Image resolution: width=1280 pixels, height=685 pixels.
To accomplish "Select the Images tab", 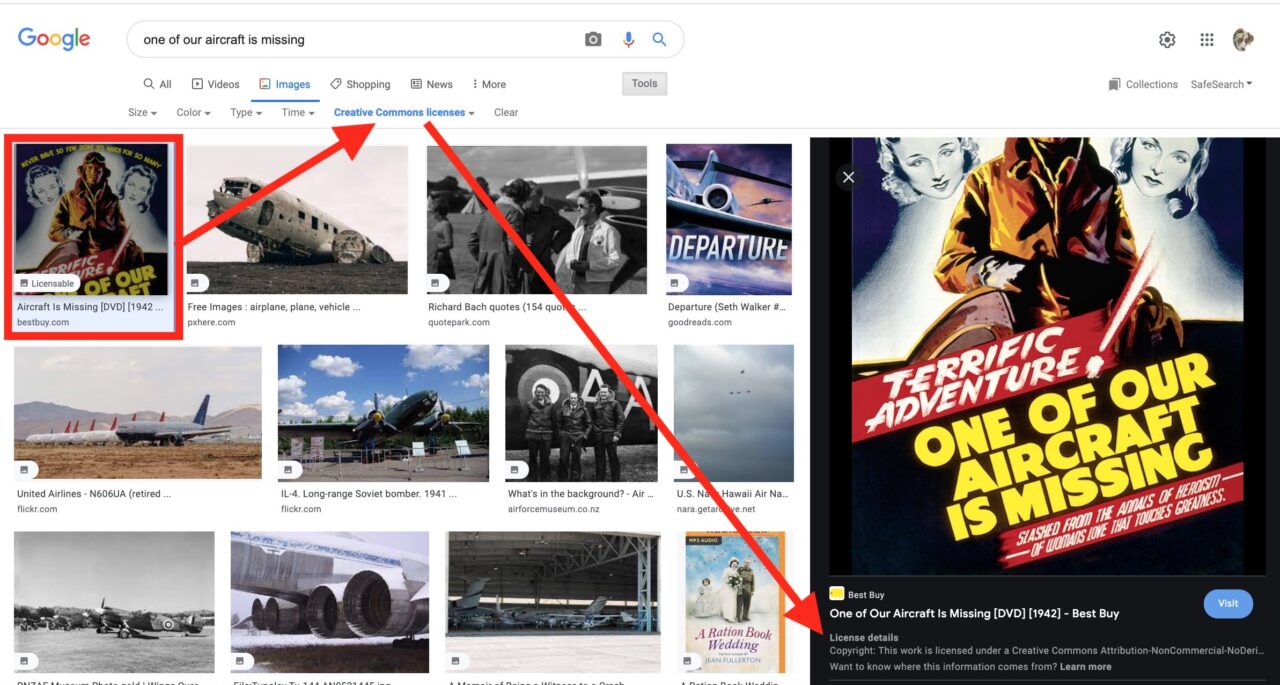I will 284,84.
